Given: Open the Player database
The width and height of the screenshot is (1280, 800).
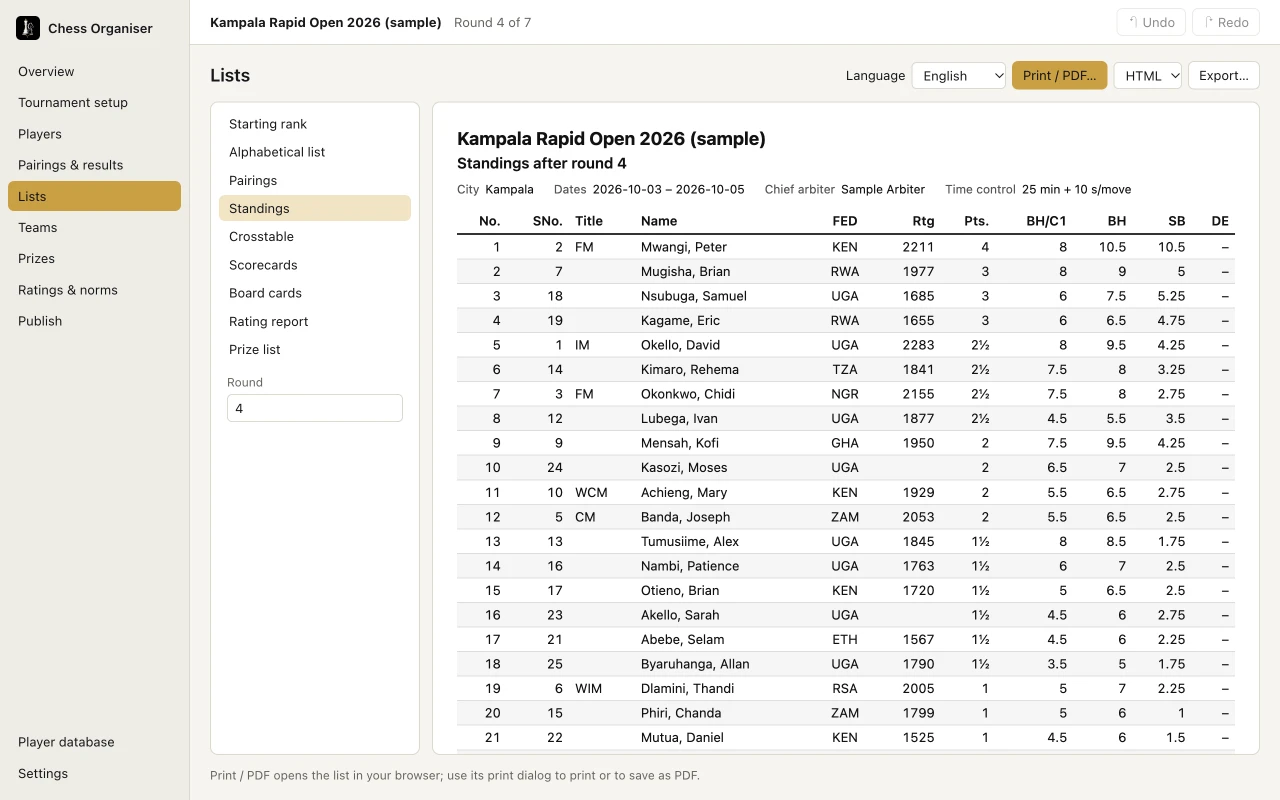Looking at the screenshot, I should point(94,742).
